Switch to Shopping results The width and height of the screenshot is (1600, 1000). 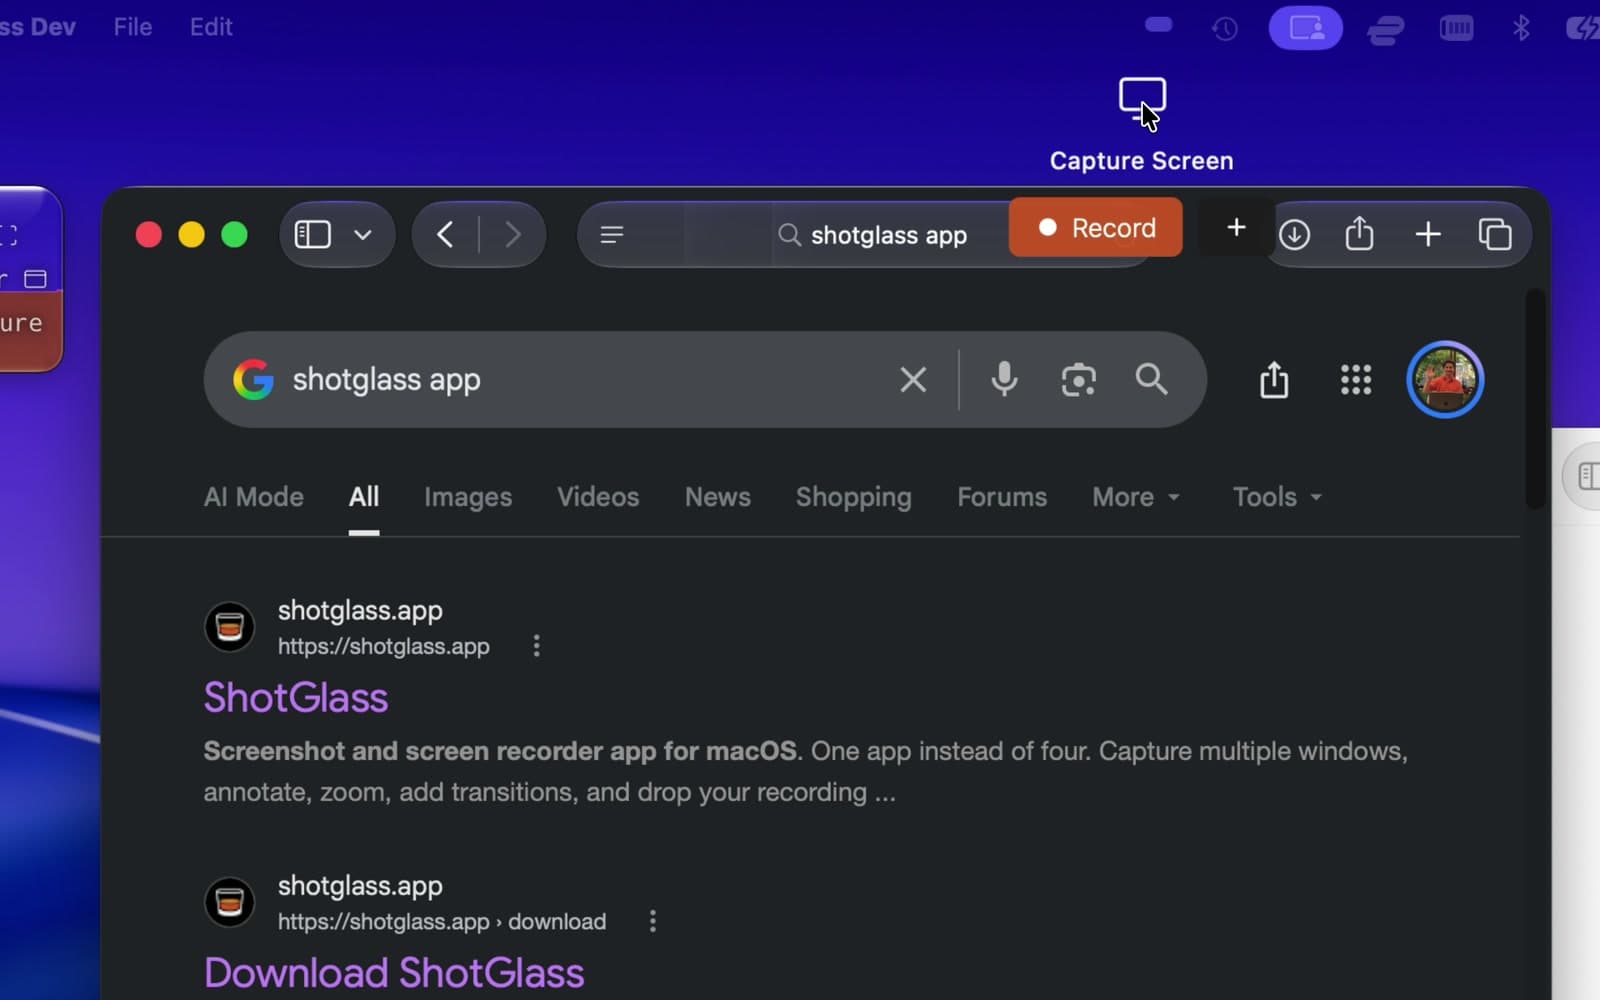click(x=854, y=497)
